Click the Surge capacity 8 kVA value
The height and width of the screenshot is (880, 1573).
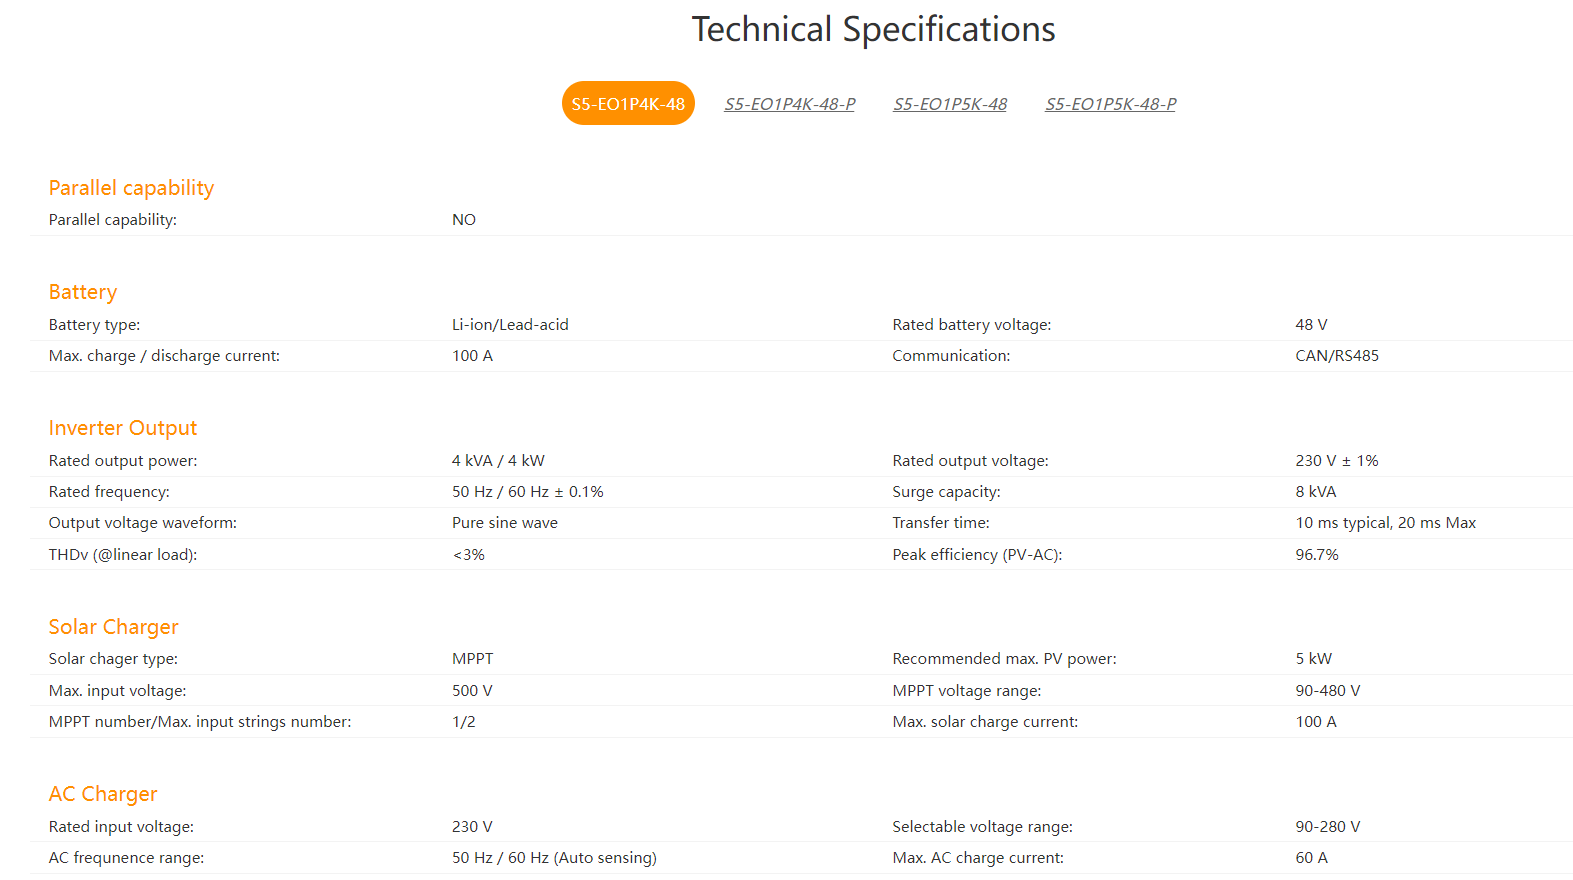(x=1316, y=492)
